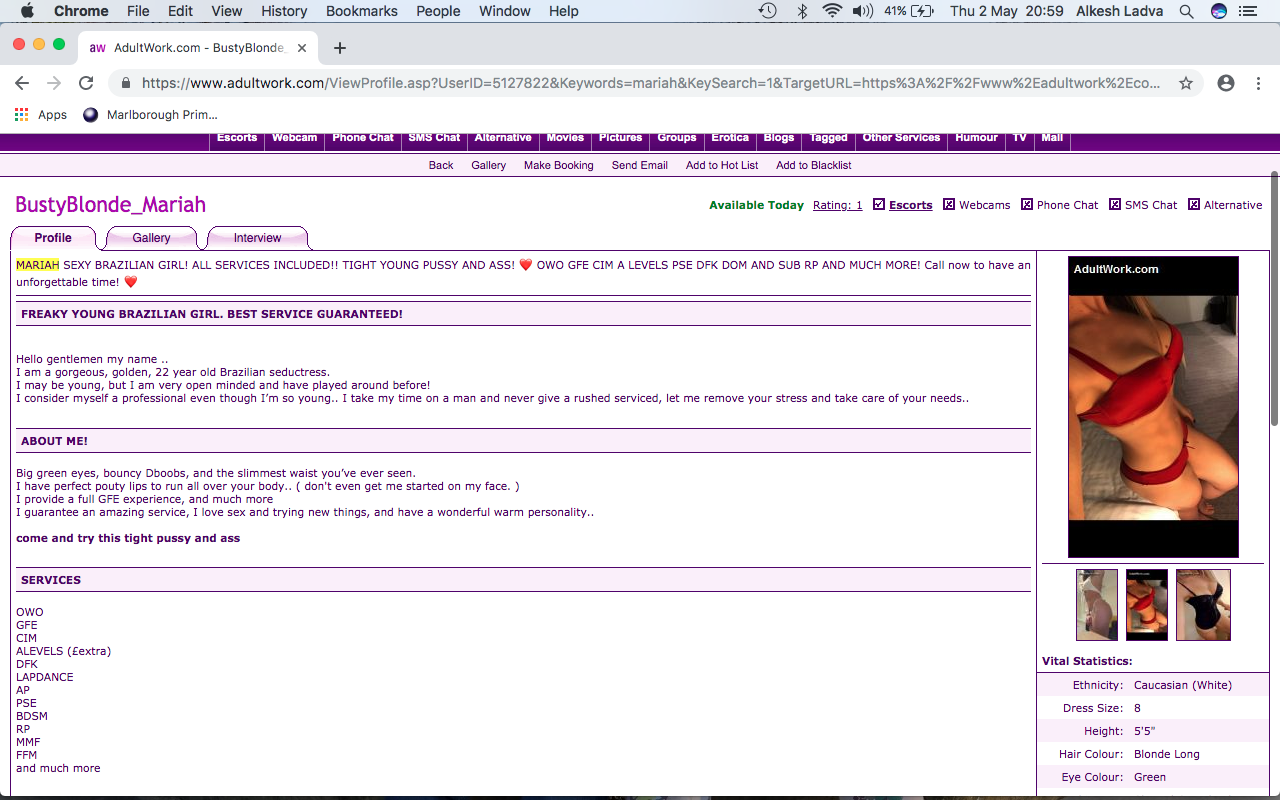Click Movies in the purple navigation bar

pos(565,138)
